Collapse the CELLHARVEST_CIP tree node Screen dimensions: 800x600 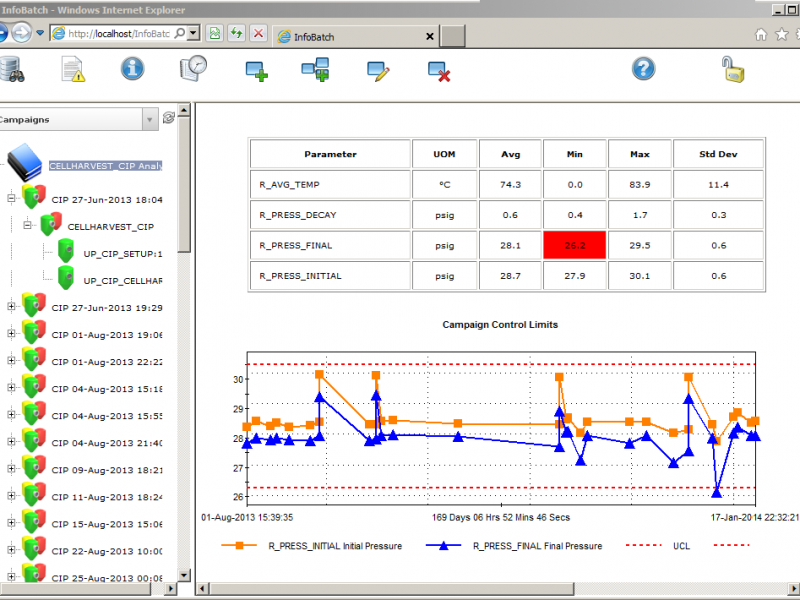coord(28,225)
